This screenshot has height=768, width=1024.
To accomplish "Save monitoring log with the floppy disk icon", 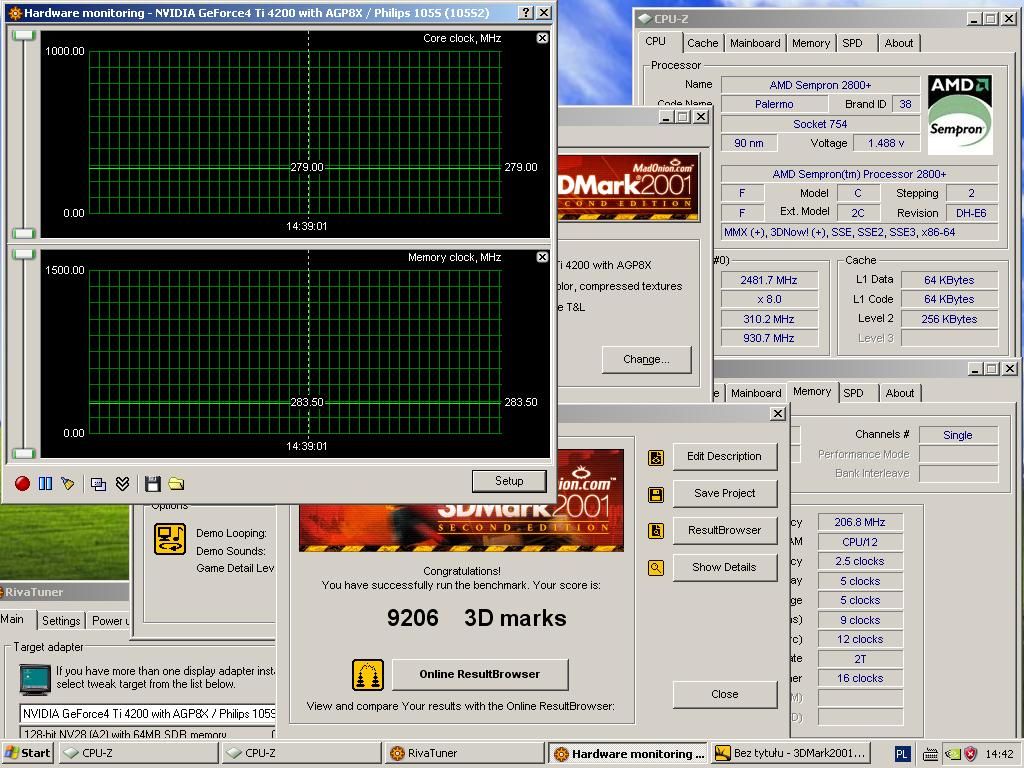I will [x=153, y=483].
